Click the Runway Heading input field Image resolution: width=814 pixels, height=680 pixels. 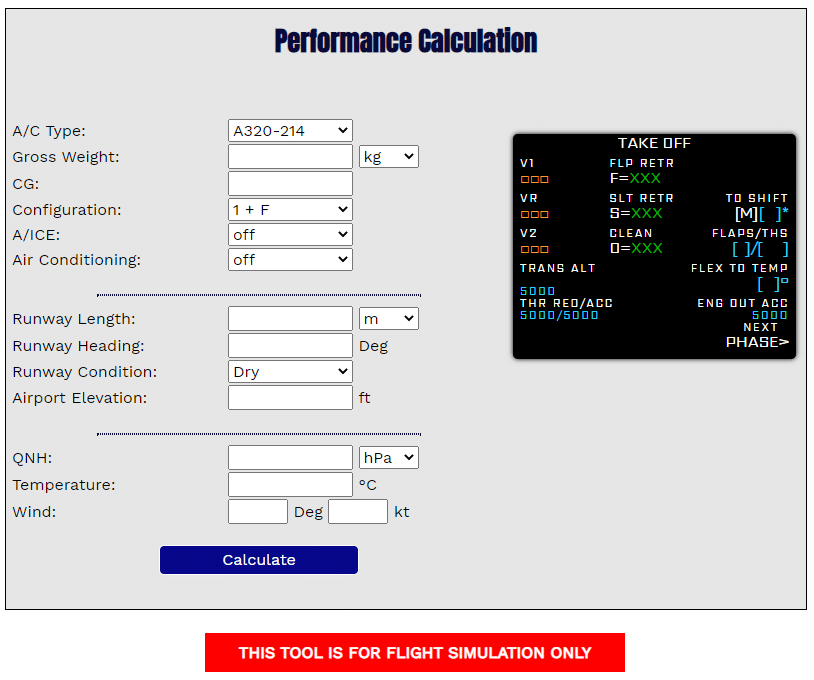[290, 346]
